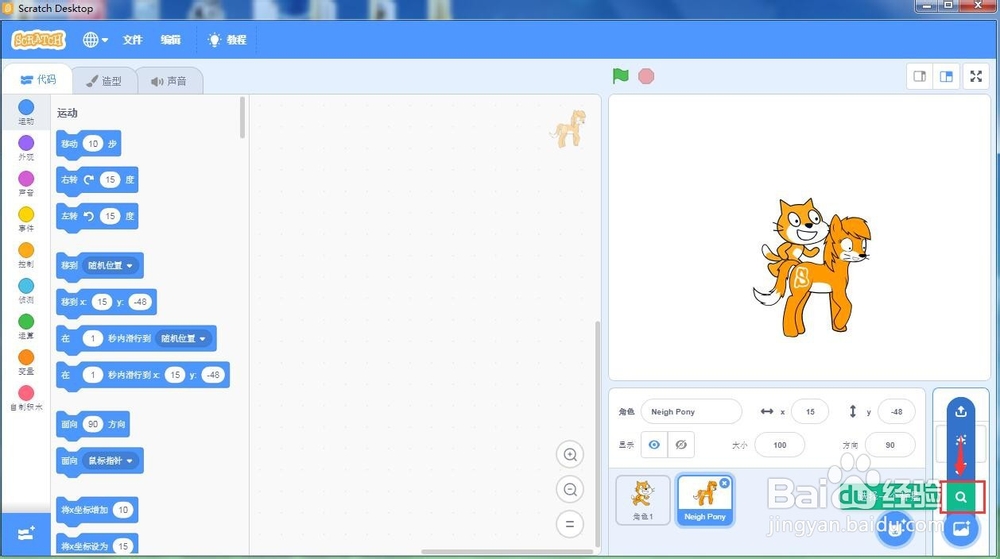Hide the sprite with crossed eye icon
Screen dimensions: 1000x559
(x=681, y=445)
